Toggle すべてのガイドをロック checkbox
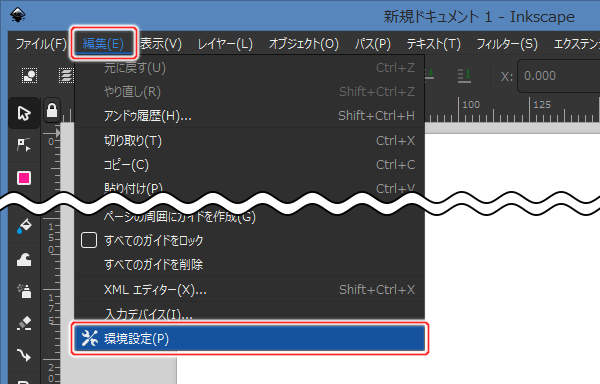The image size is (600, 384). pos(89,240)
